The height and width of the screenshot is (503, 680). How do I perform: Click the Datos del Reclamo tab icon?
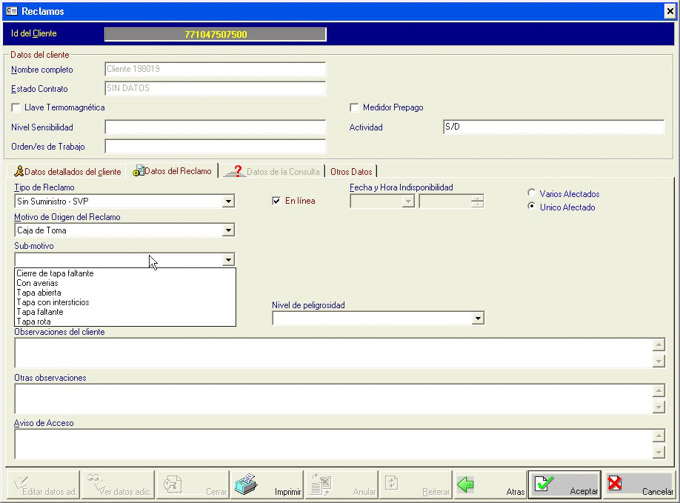[x=138, y=171]
